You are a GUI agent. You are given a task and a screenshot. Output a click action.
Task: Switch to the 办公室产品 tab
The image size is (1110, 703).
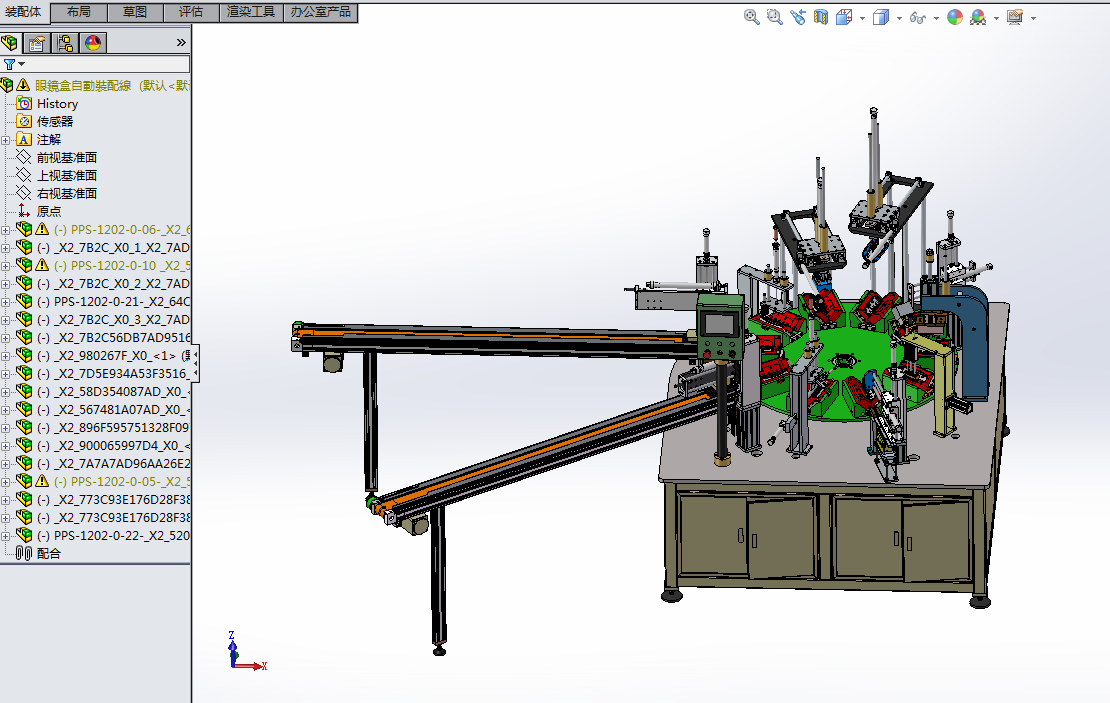pyautogui.click(x=321, y=12)
